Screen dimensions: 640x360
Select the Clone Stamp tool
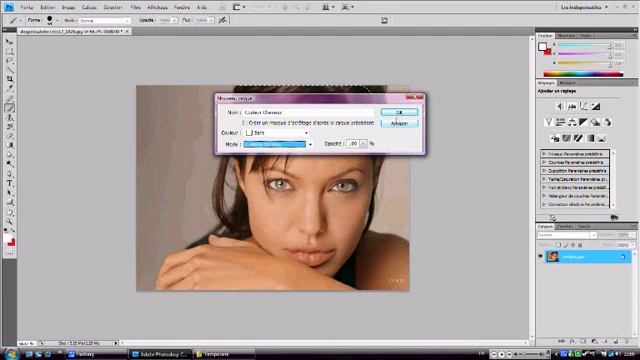(x=9, y=118)
